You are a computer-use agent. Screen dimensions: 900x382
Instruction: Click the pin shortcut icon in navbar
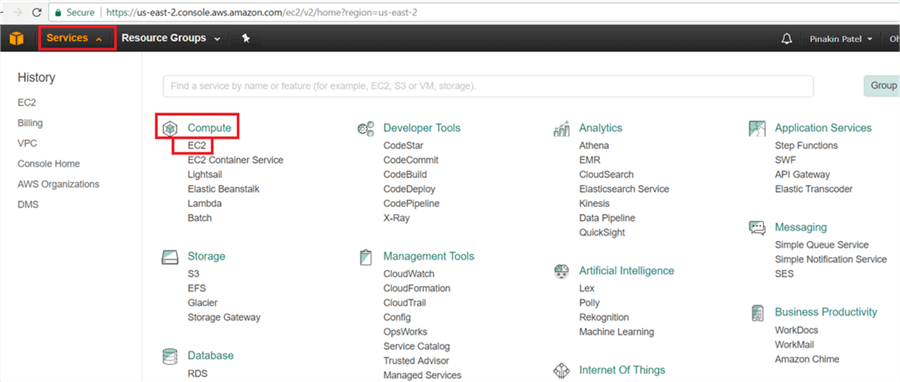pos(246,38)
